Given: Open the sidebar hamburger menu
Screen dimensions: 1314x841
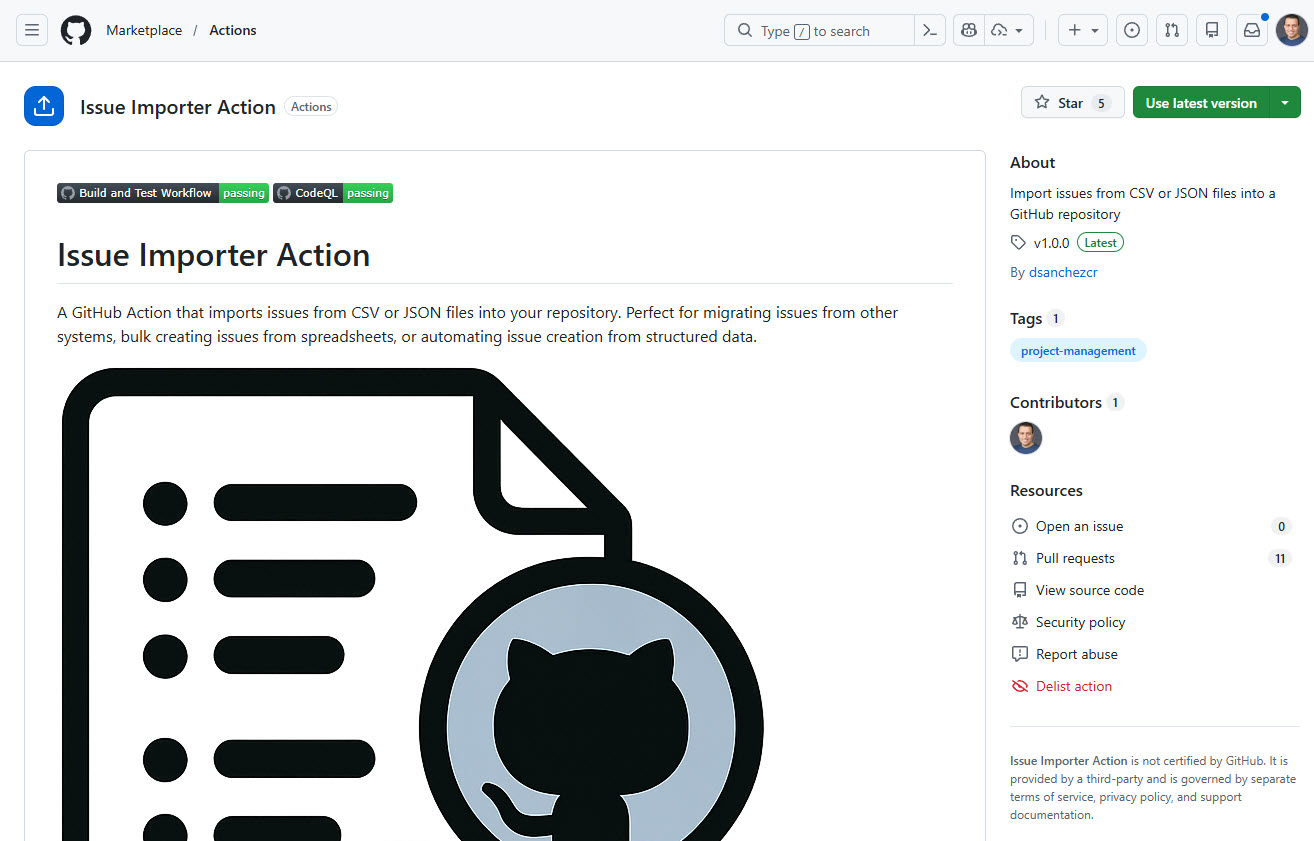Looking at the screenshot, I should [31, 30].
